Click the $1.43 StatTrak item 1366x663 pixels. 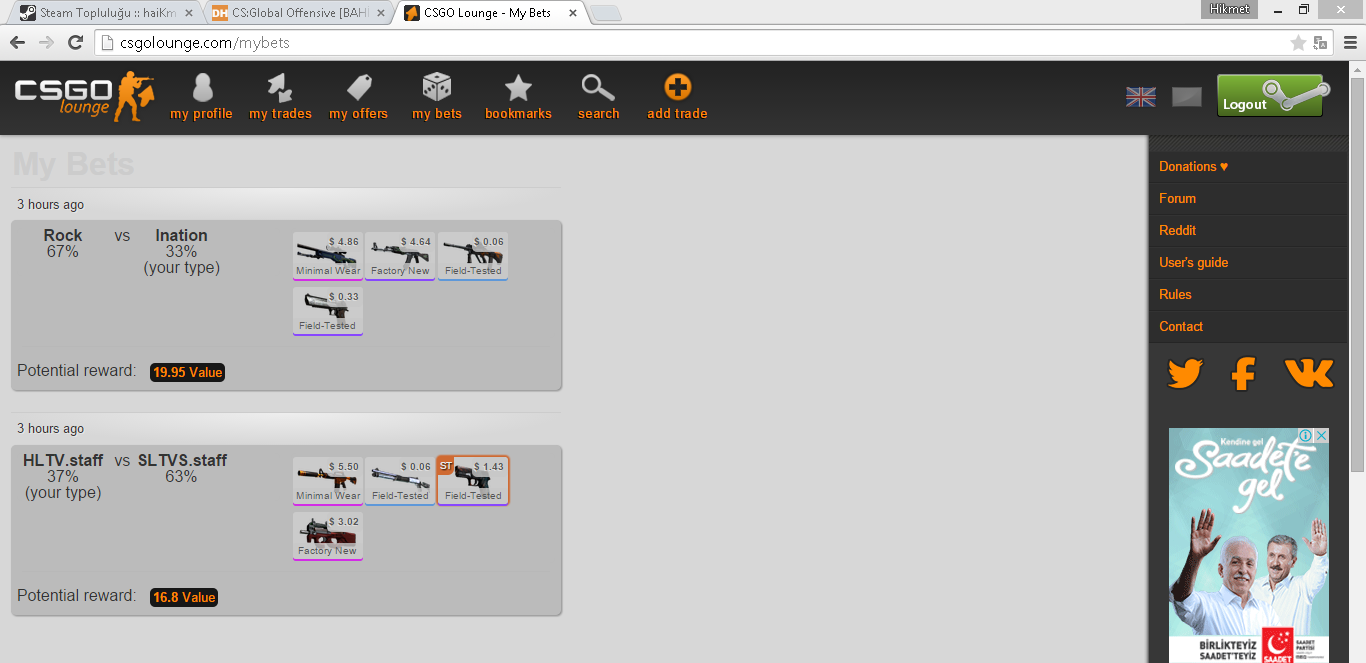coord(473,481)
